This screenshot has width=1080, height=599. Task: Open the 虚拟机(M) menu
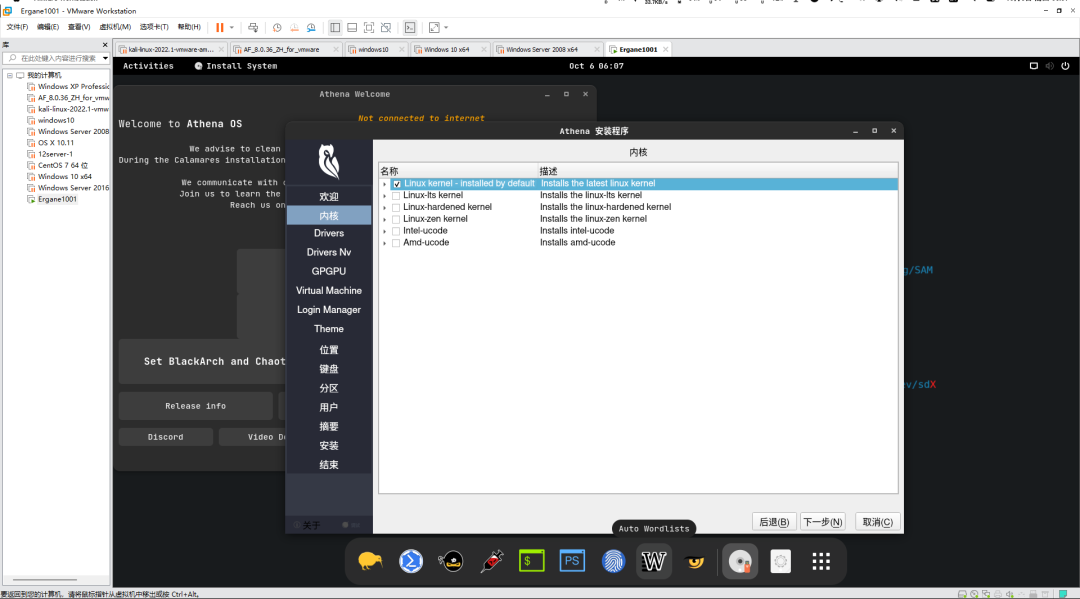pyautogui.click(x=115, y=27)
